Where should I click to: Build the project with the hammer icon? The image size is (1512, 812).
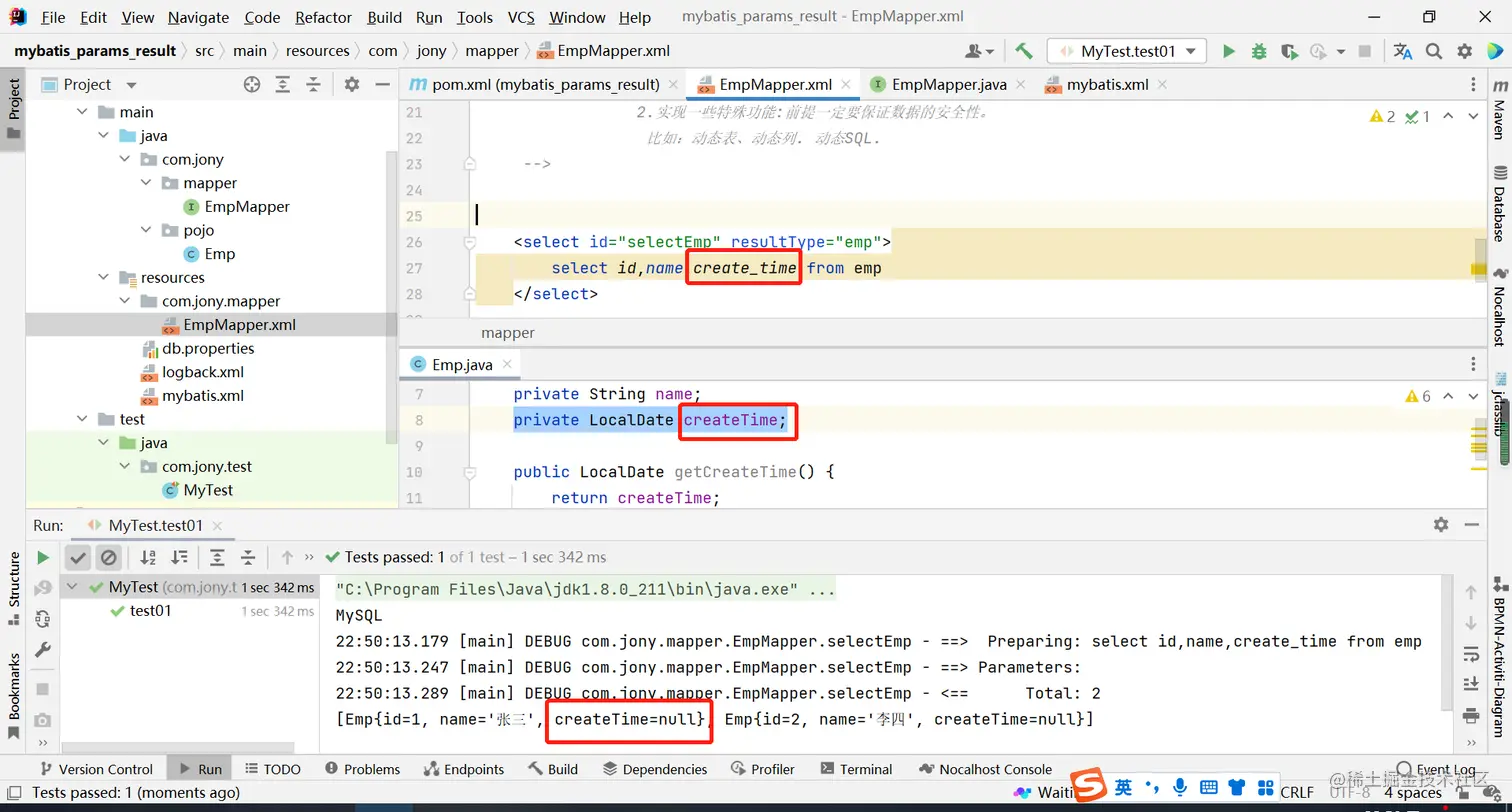point(1023,51)
